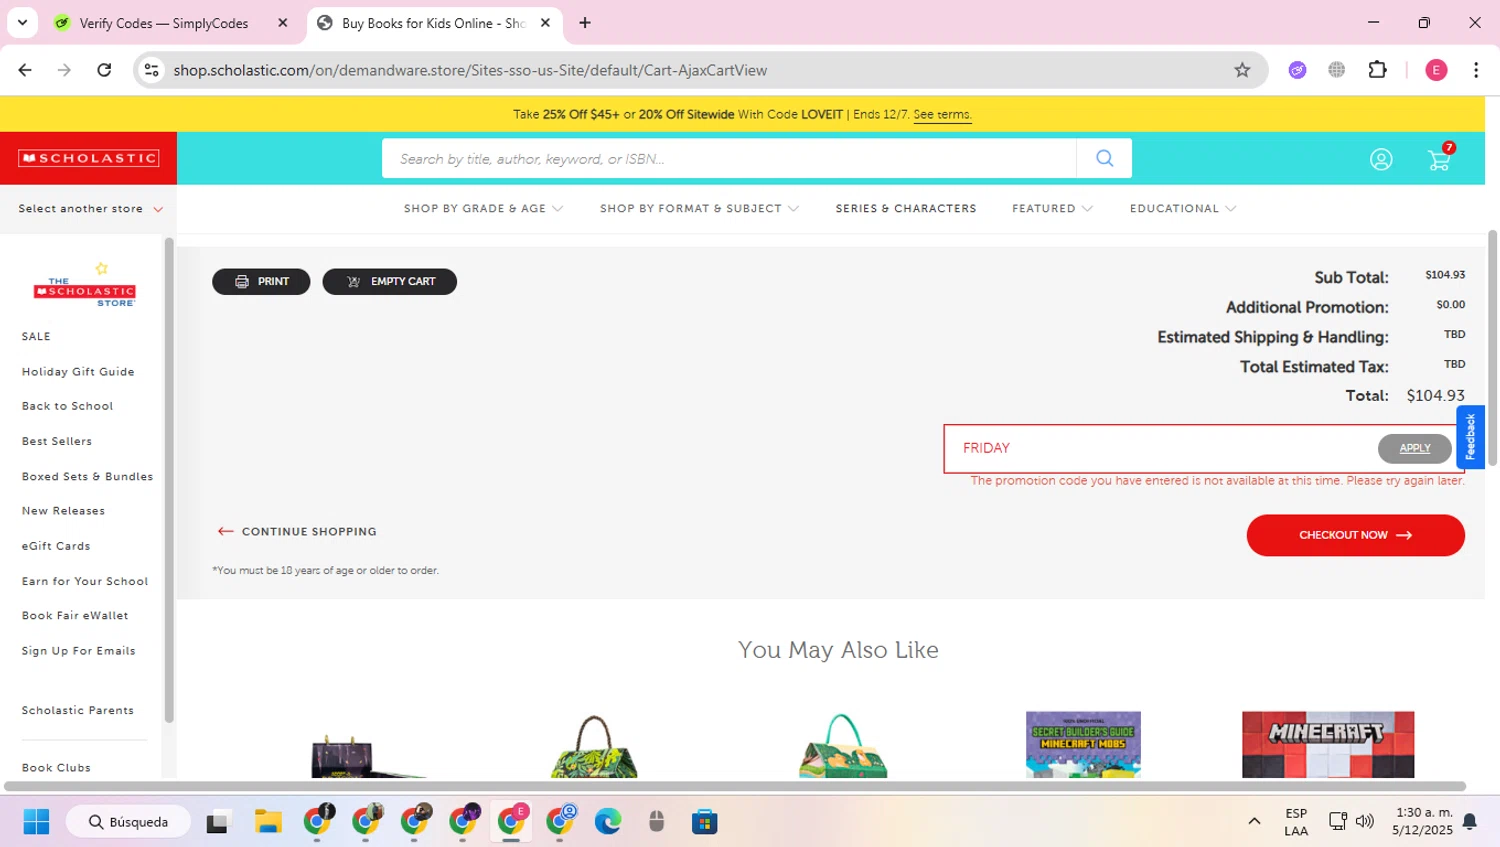Click the book search input field
1500x847 pixels.
coord(729,158)
